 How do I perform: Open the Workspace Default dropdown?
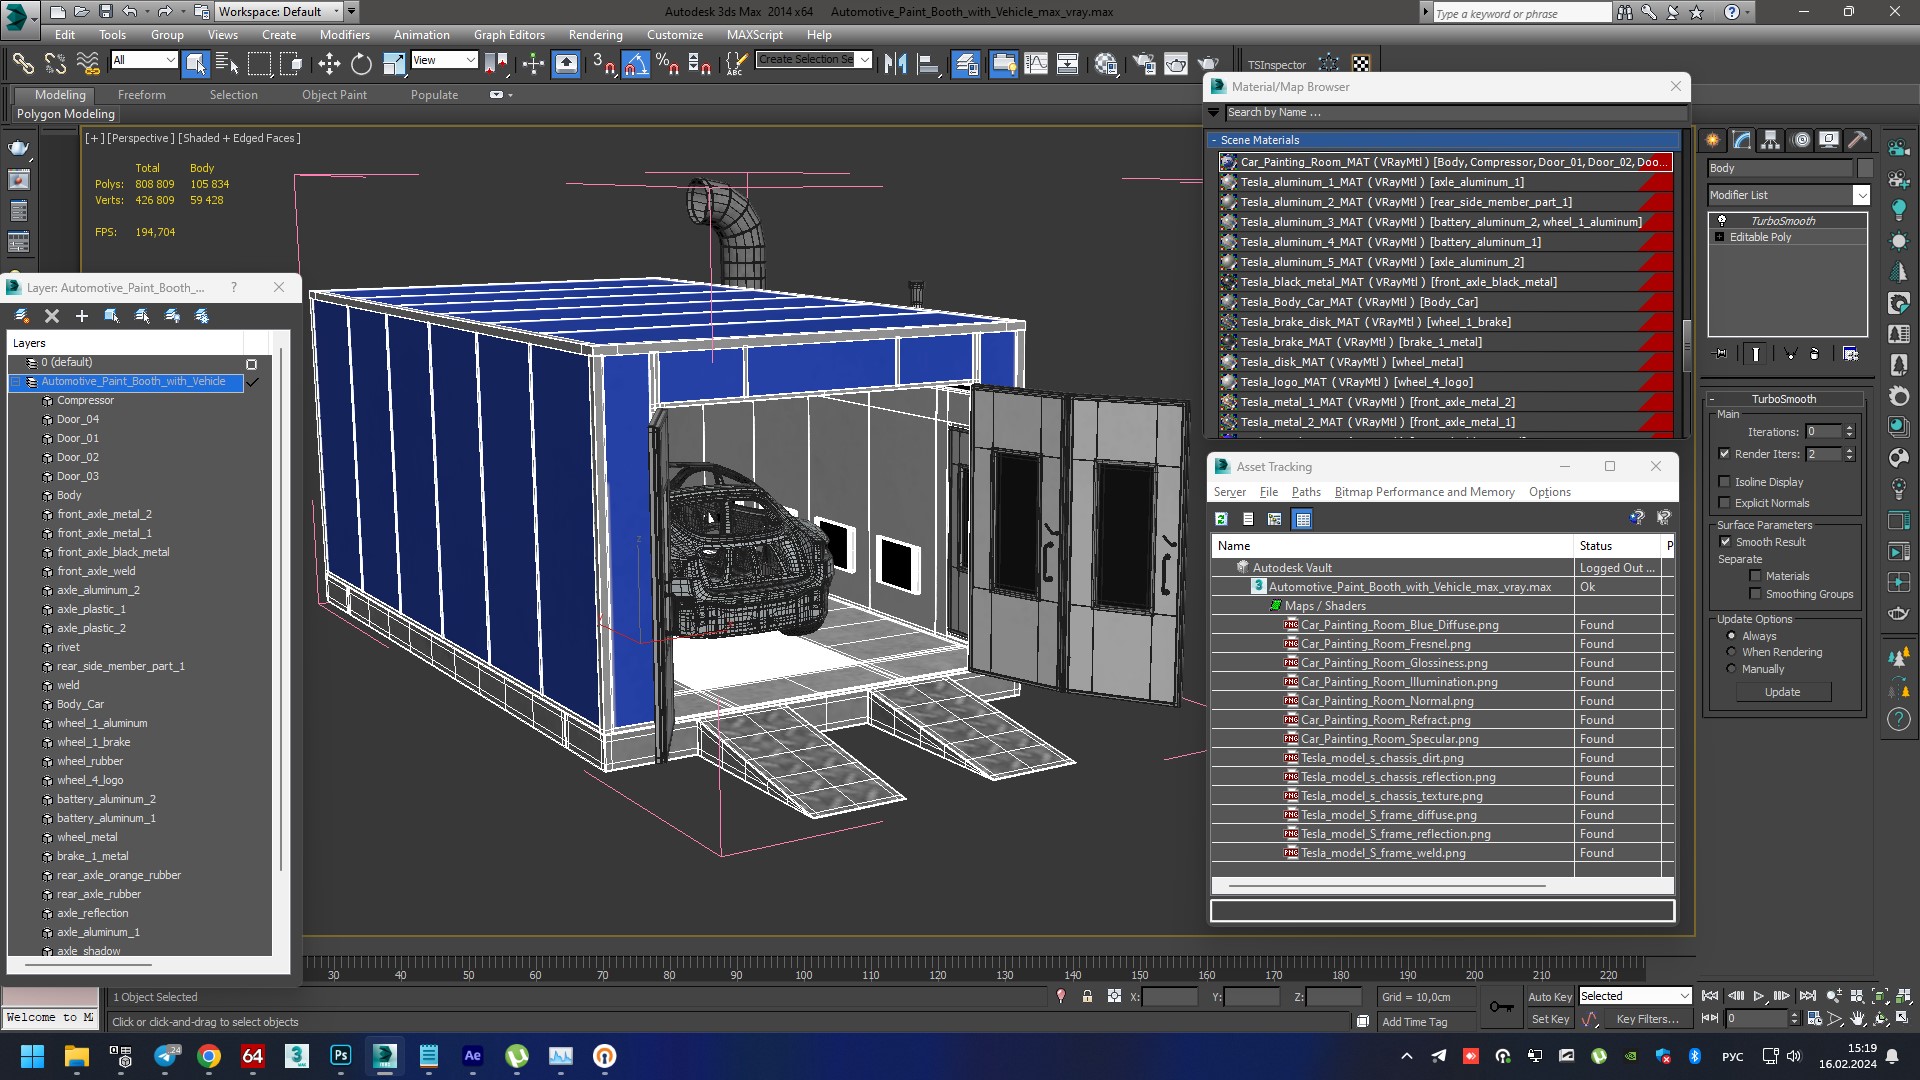336,12
